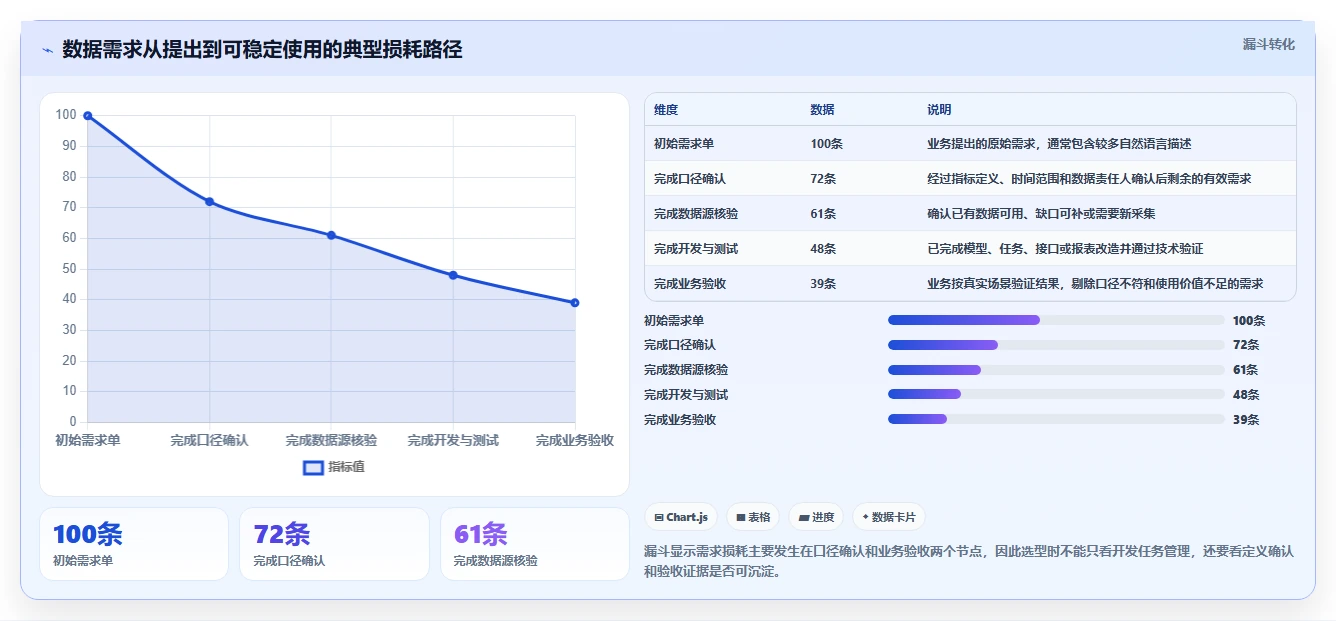This screenshot has height=621, width=1336.
Task: Click the 初始需求单 progress bar
Action: point(1056,320)
